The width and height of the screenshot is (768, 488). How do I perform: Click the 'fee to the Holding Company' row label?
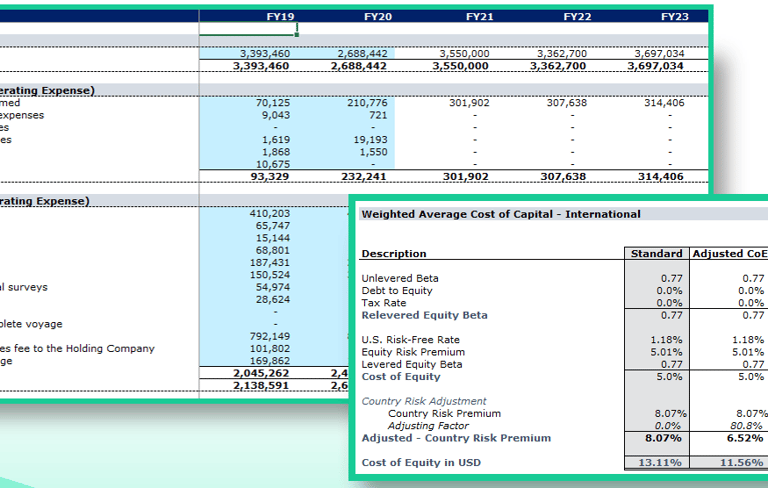pyautogui.click(x=77, y=348)
